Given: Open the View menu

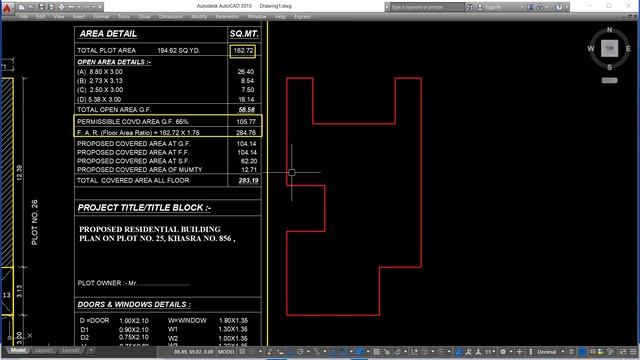Looking at the screenshot, I should coord(59,17).
